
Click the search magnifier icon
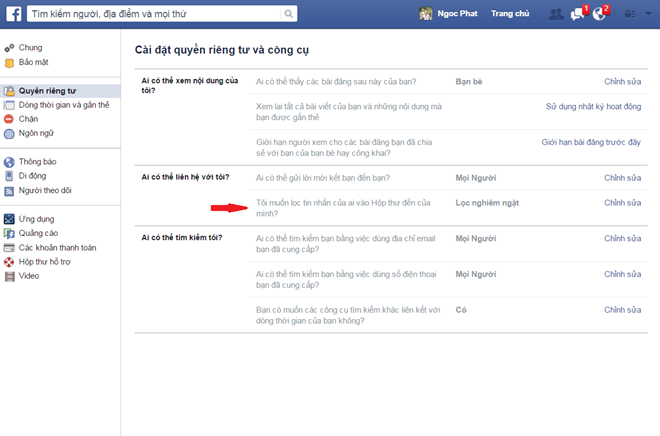click(288, 14)
